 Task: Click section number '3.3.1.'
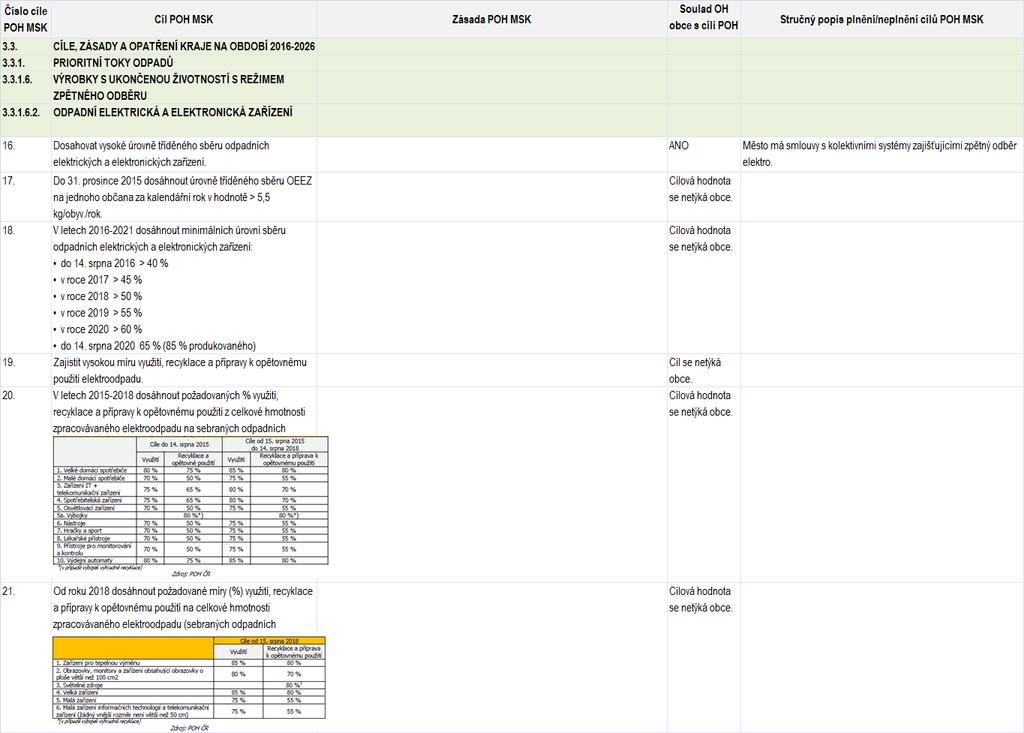(13, 63)
